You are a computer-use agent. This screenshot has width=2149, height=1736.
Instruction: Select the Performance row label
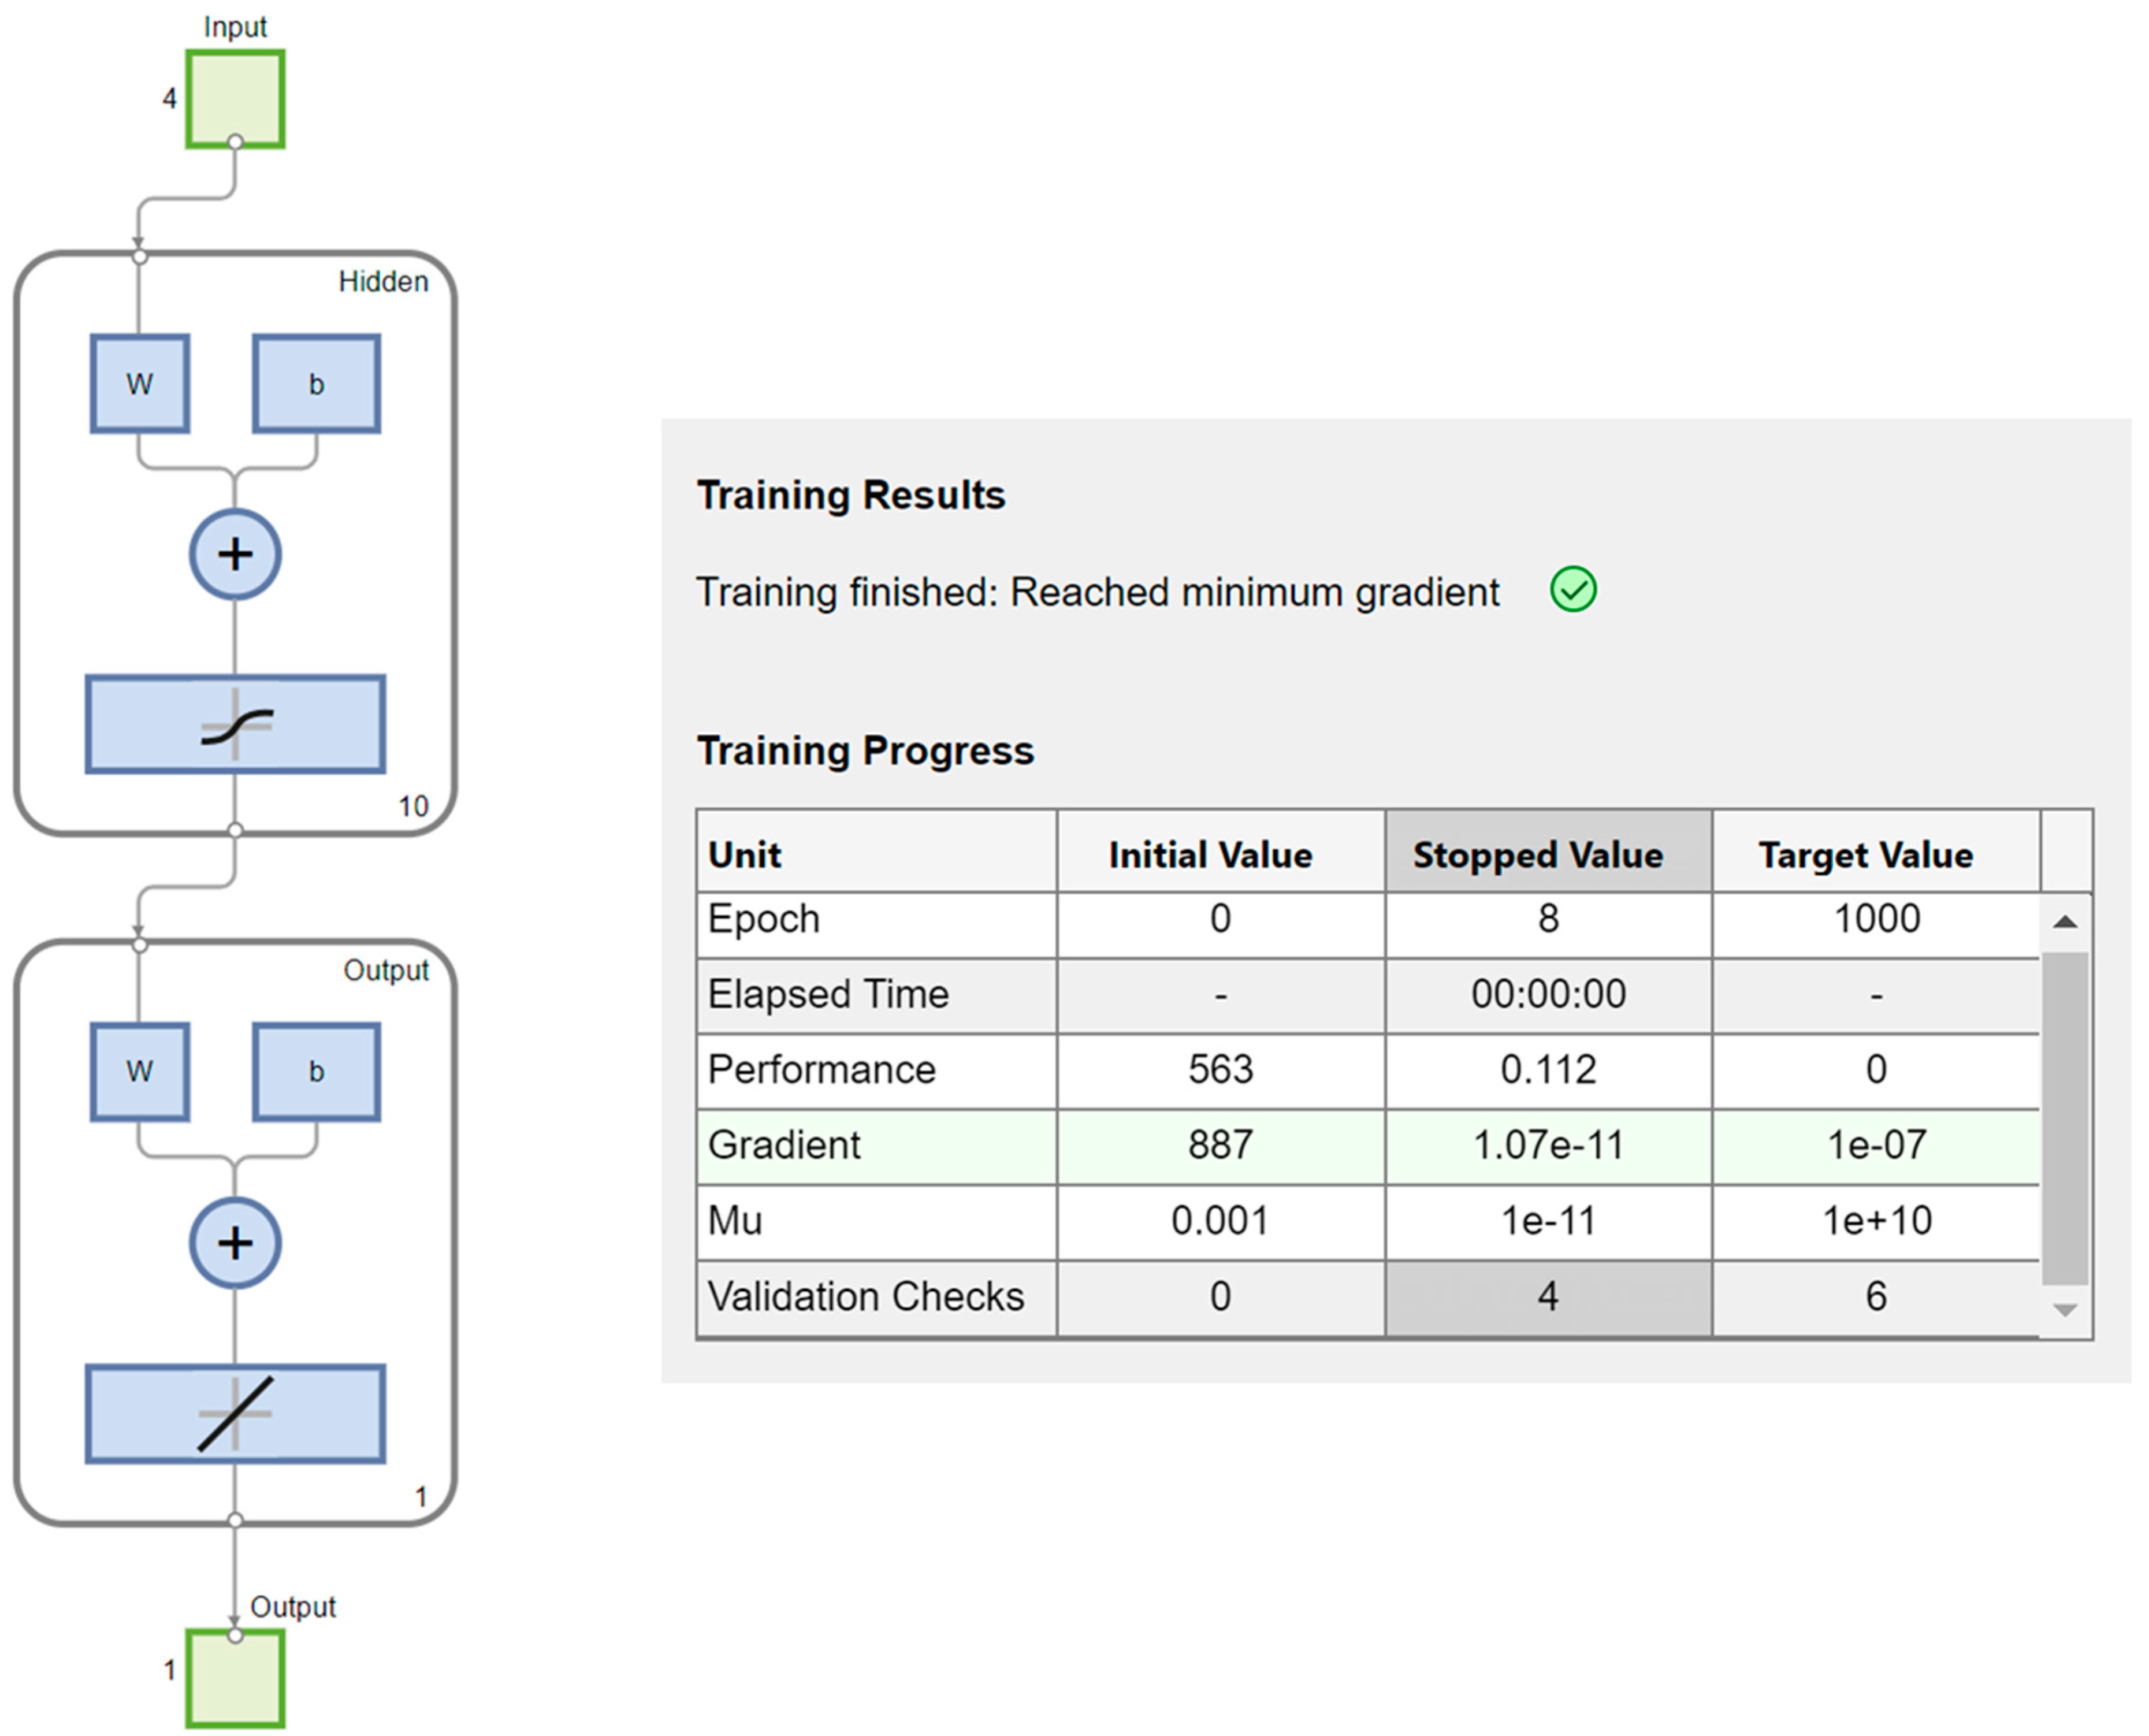[x=821, y=1070]
